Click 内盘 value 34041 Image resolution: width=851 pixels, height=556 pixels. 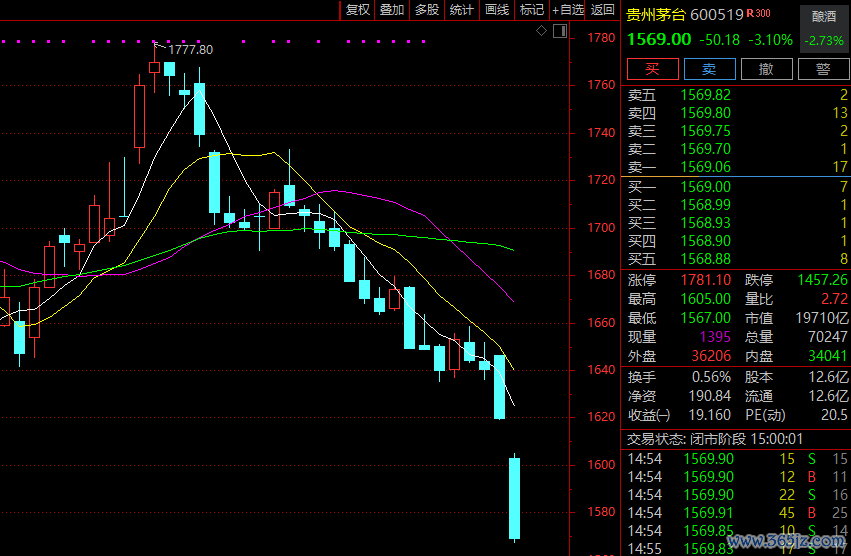[x=827, y=356]
